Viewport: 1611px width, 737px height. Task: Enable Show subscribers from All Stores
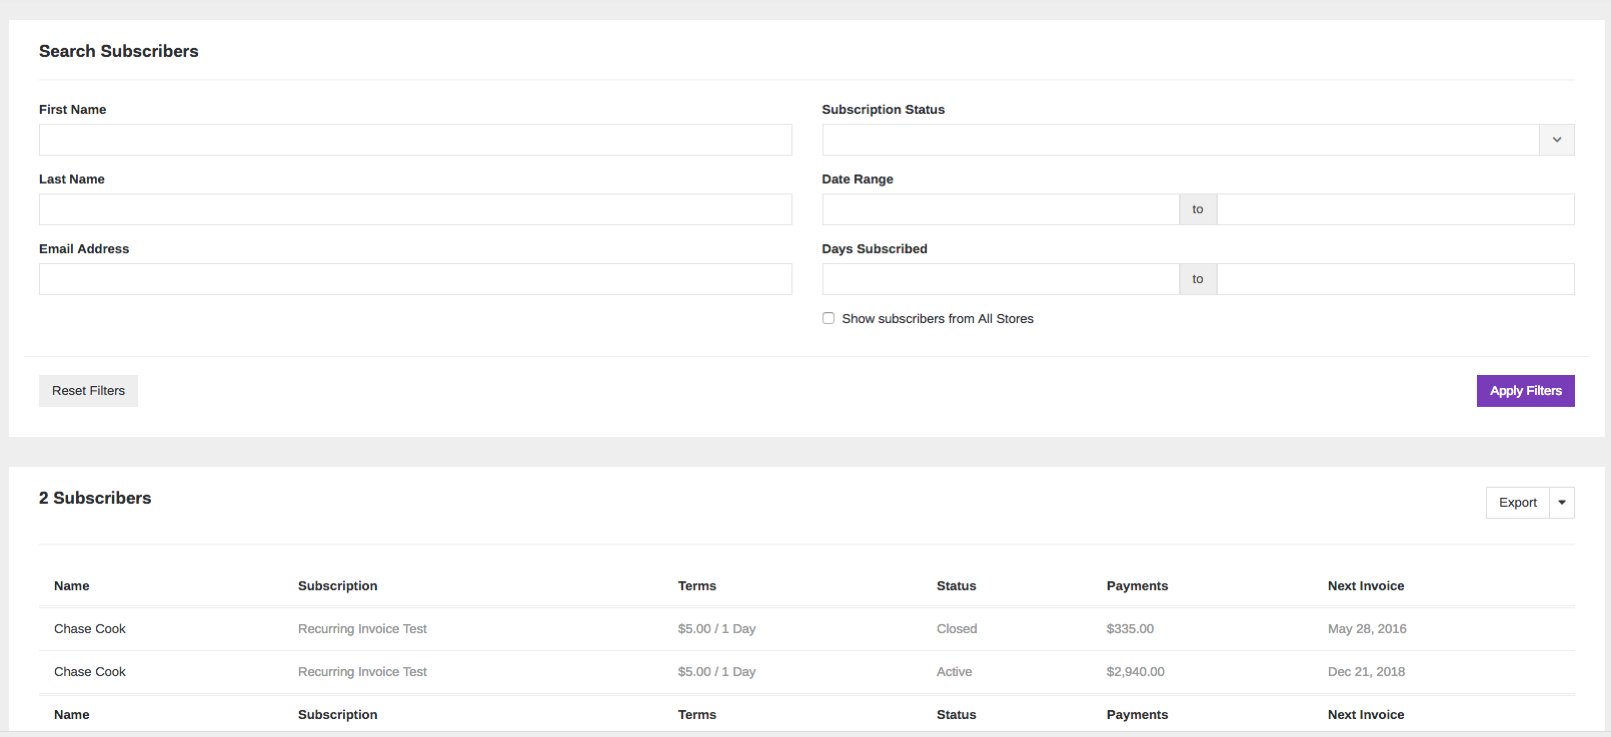tap(828, 318)
